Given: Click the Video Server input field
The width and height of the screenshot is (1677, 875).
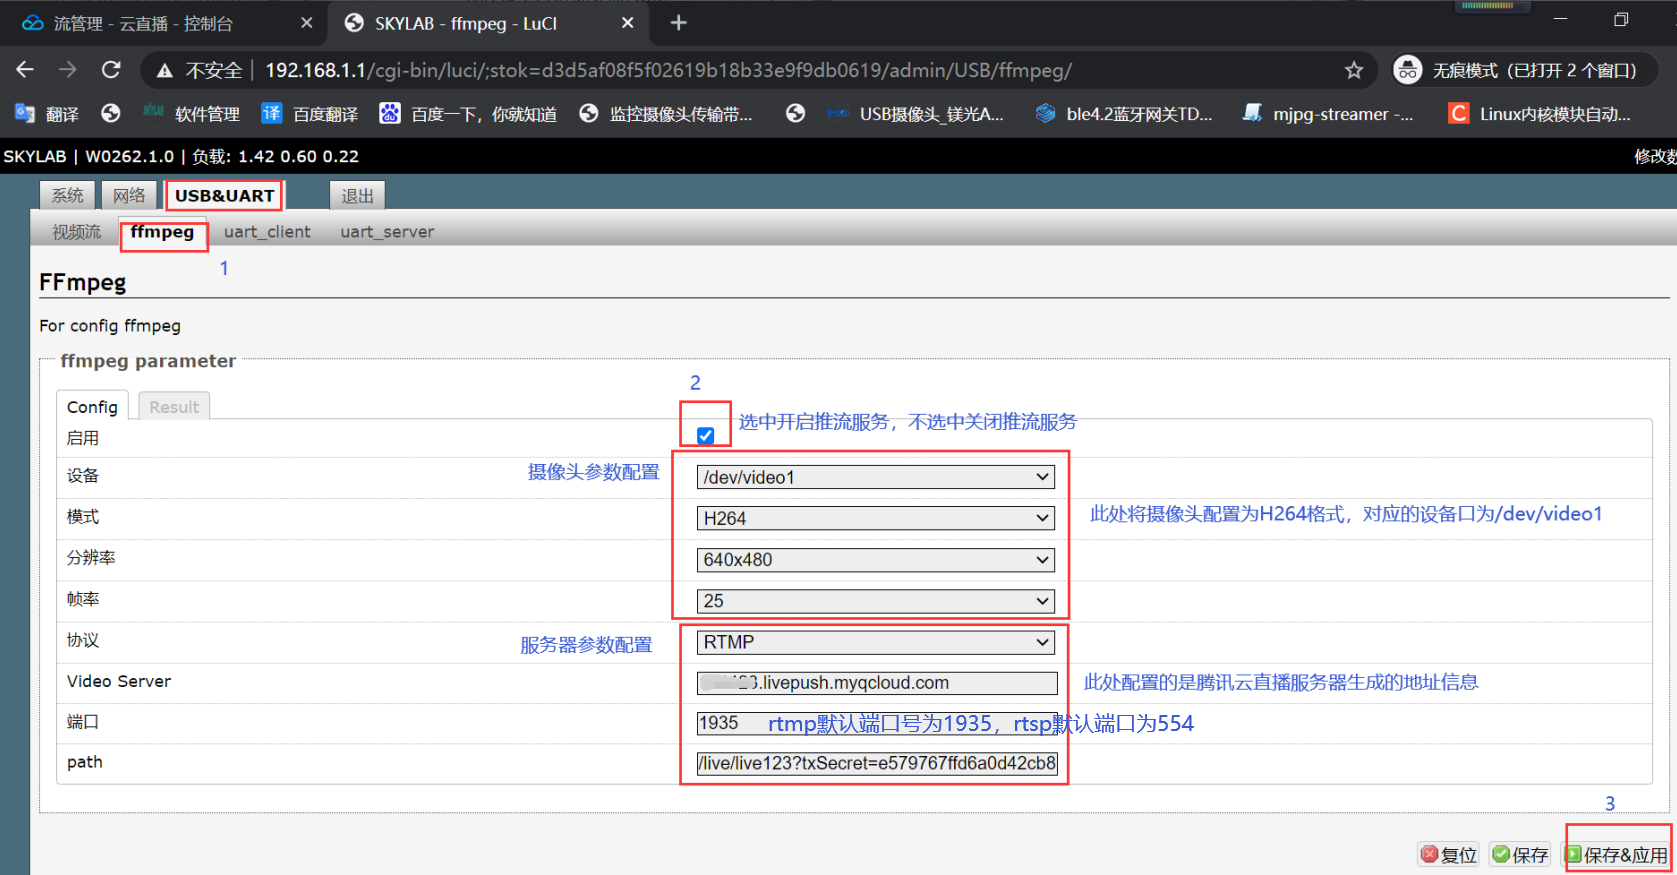Looking at the screenshot, I should coord(877,683).
